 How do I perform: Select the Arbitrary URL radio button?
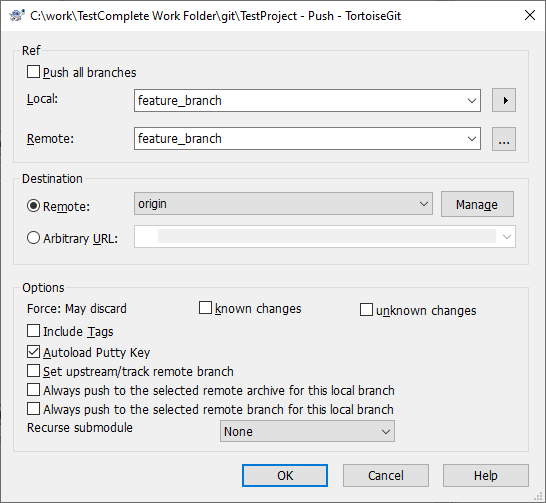(x=33, y=238)
